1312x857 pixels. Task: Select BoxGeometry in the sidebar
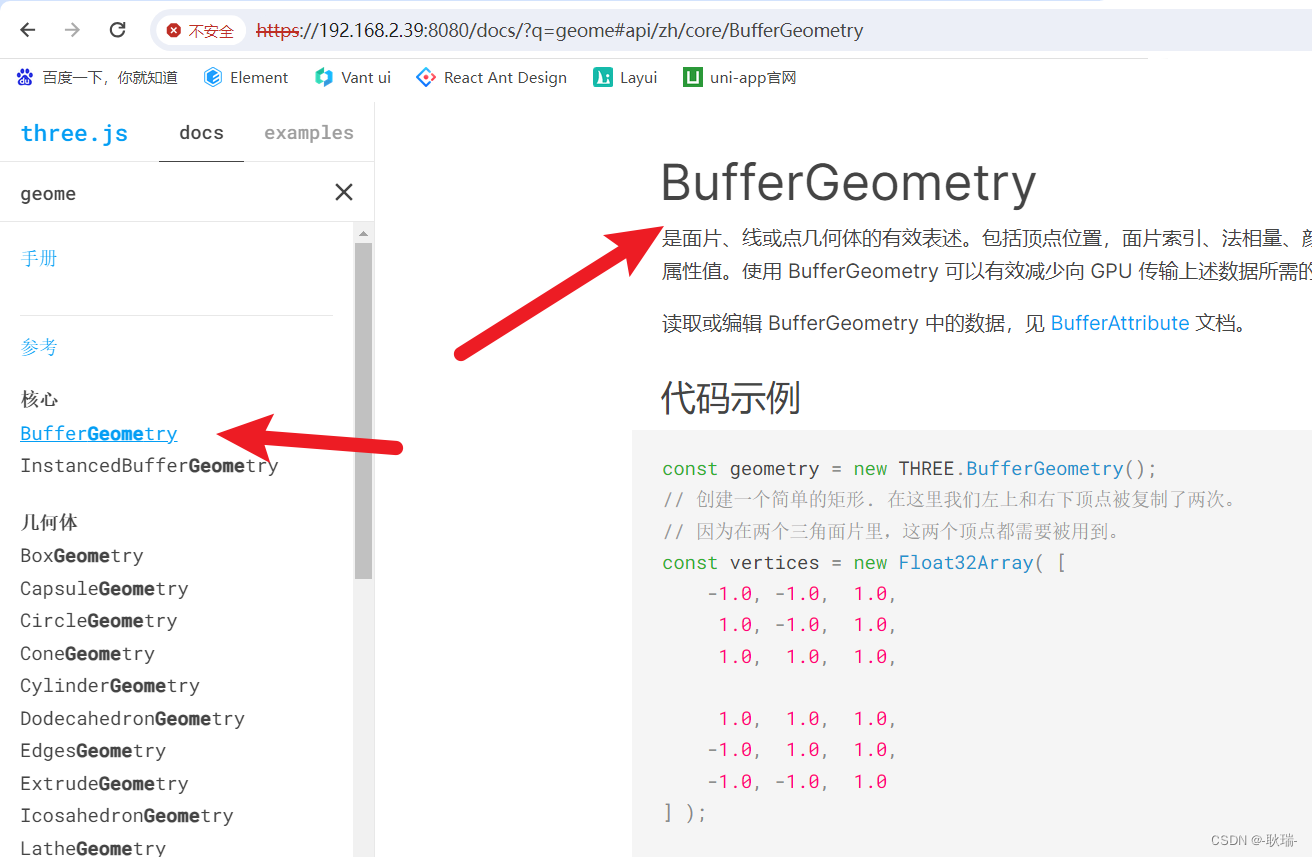81,555
